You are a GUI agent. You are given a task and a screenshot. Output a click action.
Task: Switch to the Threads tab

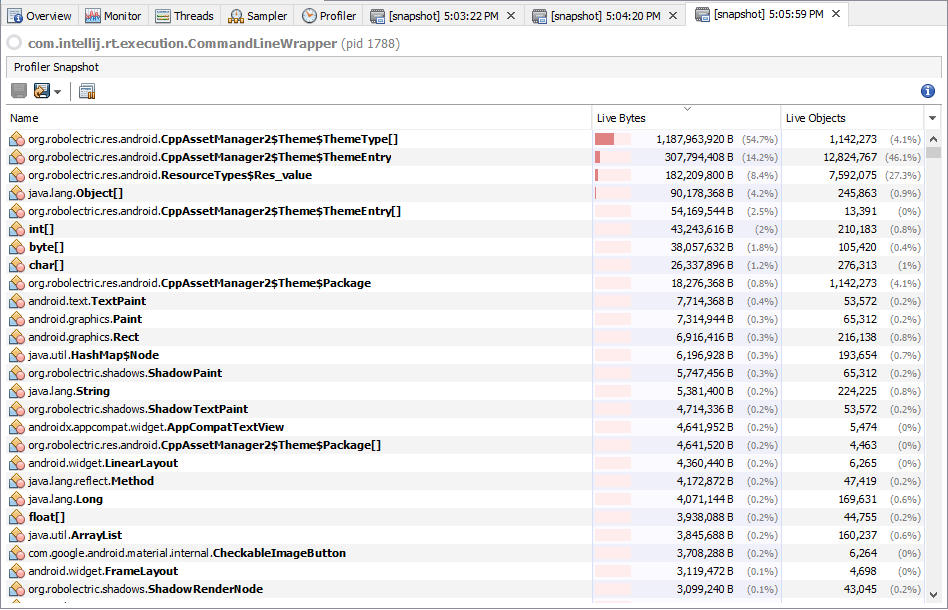point(184,15)
